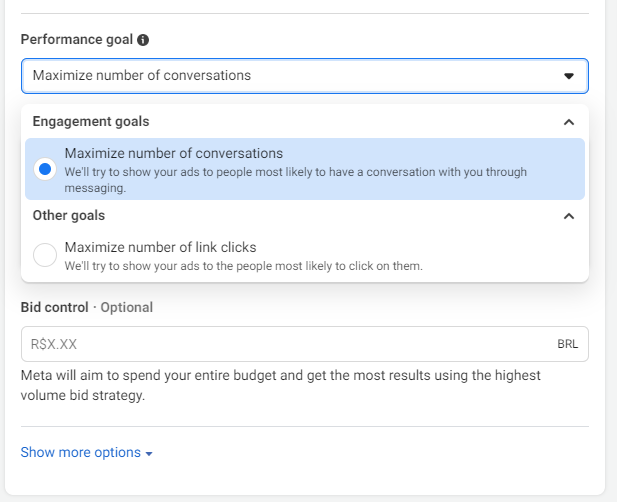Open the Performance goal combo box
The height and width of the screenshot is (502, 617).
305,76
